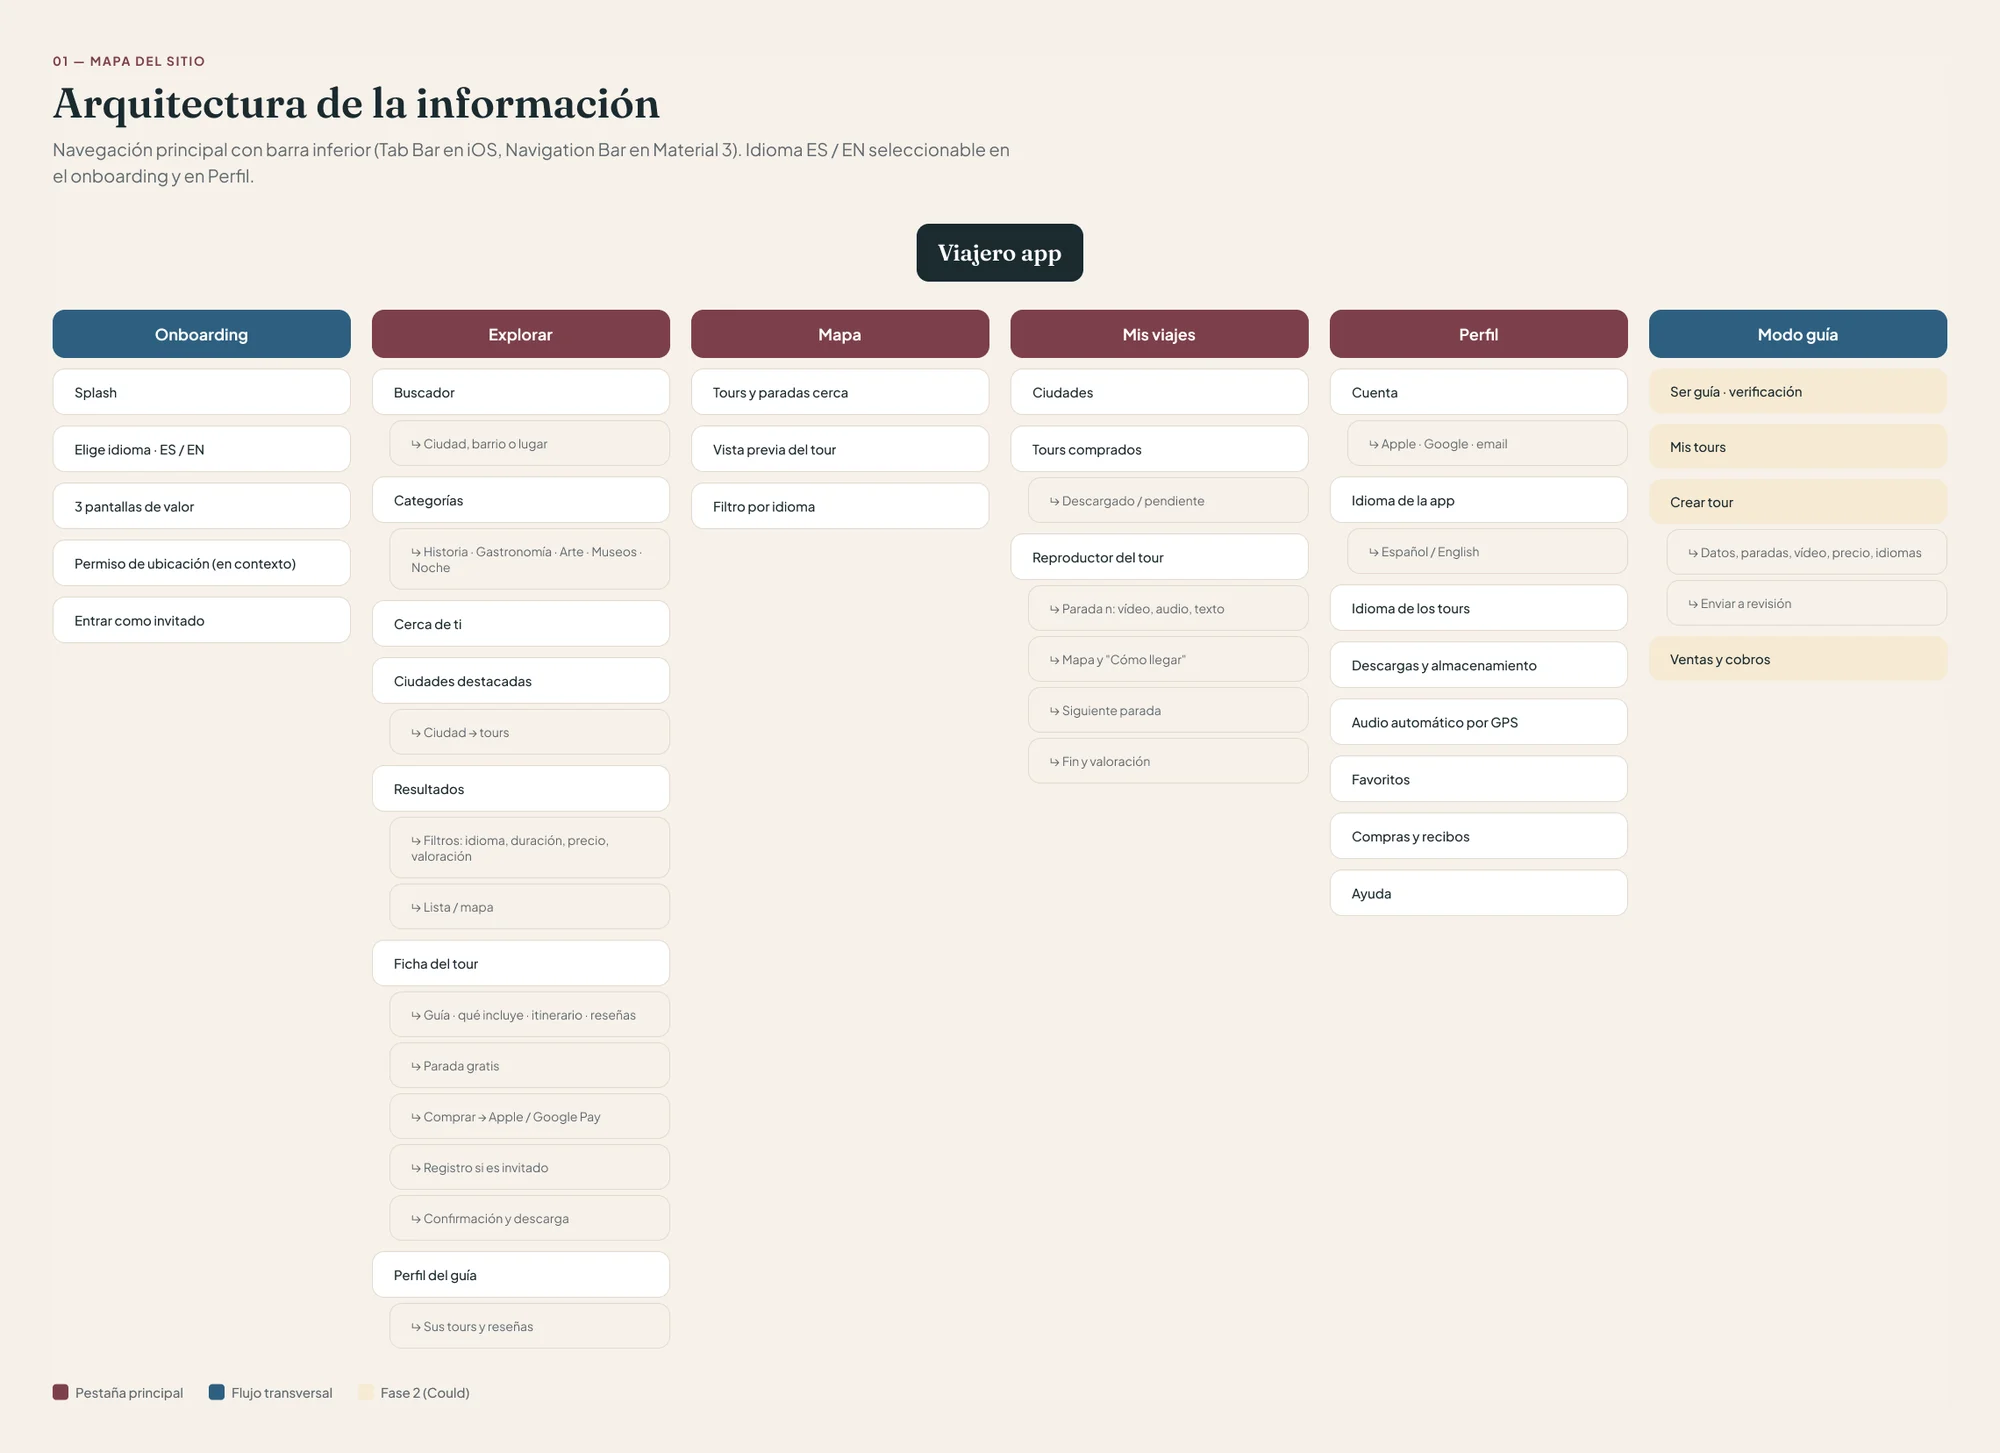
Task: Click the 'Idioma de los tours' card
Action: click(x=1478, y=608)
